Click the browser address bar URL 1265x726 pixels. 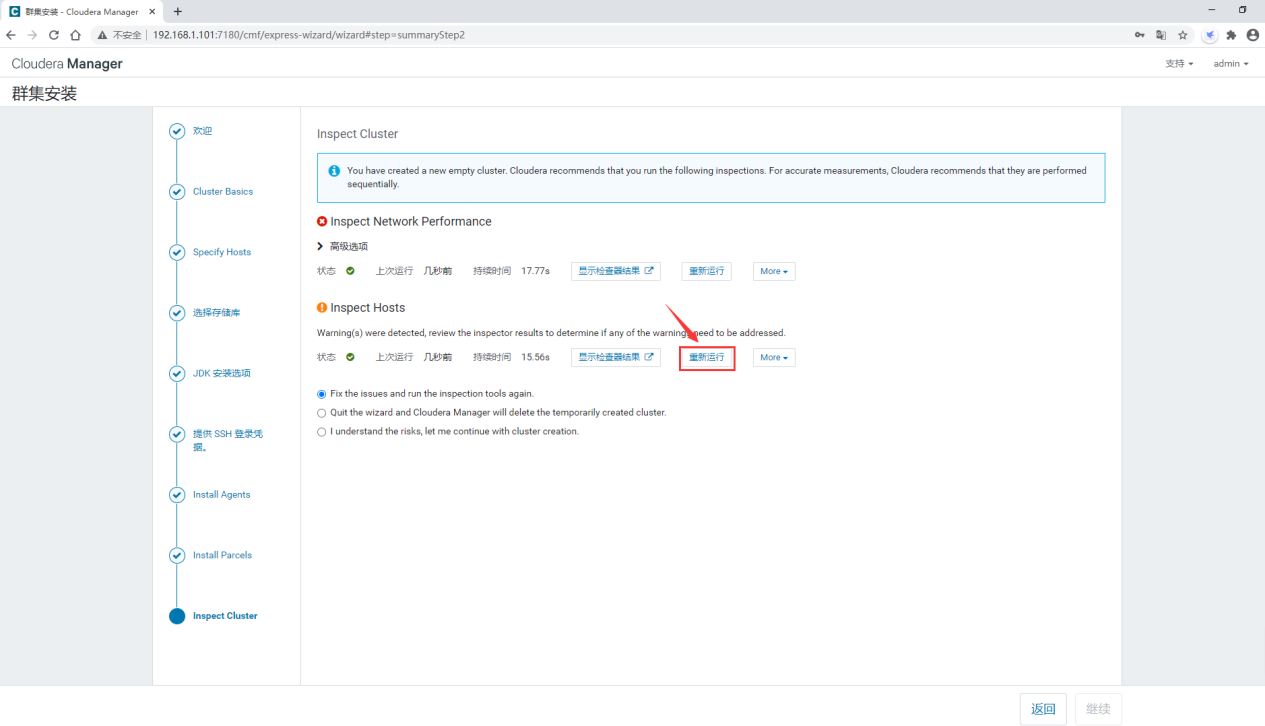tap(309, 35)
